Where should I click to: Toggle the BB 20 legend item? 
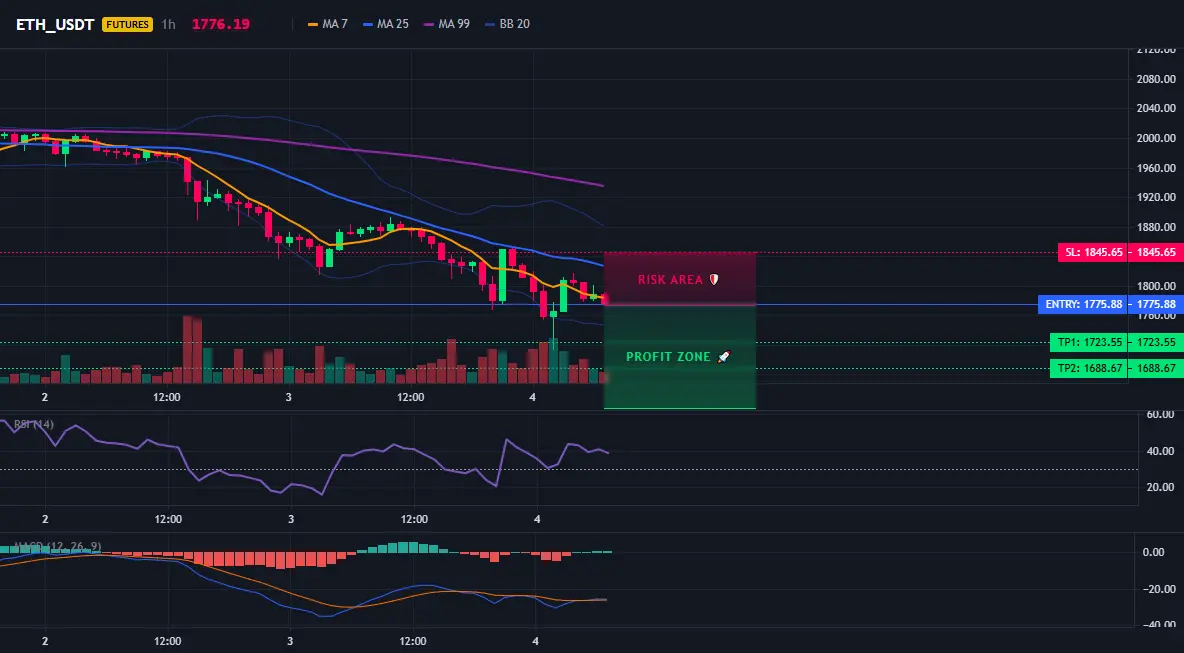click(x=507, y=24)
